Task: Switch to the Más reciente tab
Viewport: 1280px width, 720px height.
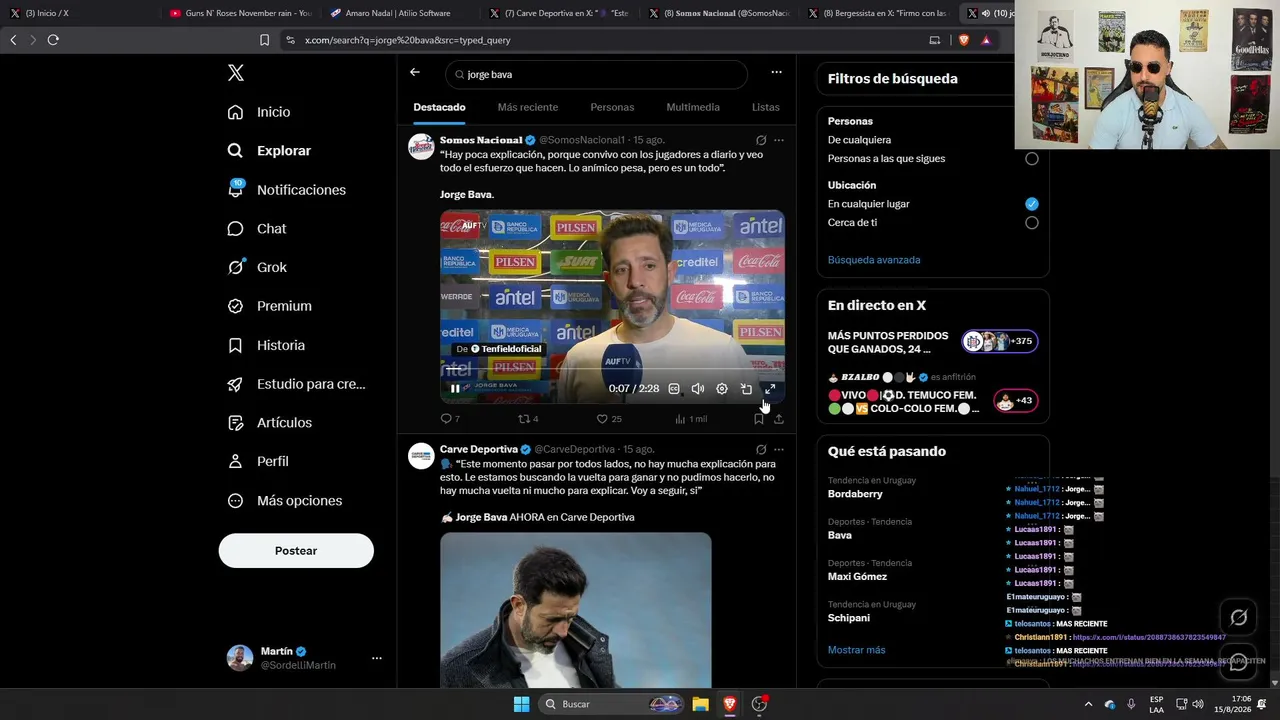Action: [x=528, y=107]
